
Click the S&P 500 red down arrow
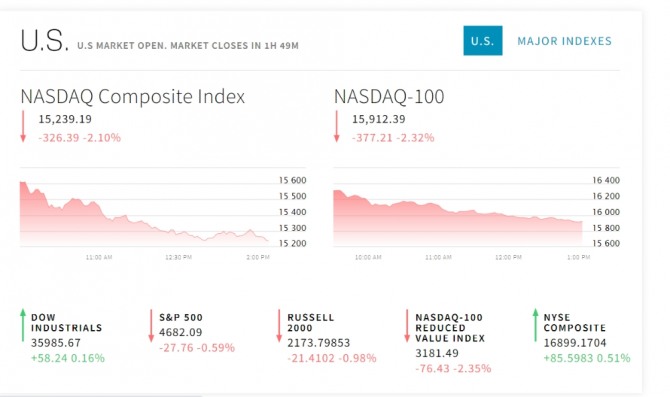pyautogui.click(x=151, y=326)
